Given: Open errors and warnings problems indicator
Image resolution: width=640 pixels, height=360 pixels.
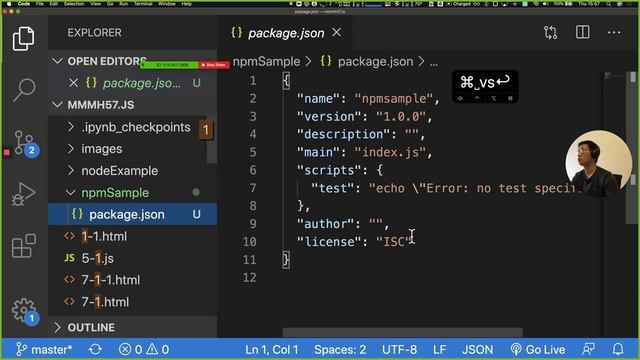Looking at the screenshot, I should (x=144, y=349).
